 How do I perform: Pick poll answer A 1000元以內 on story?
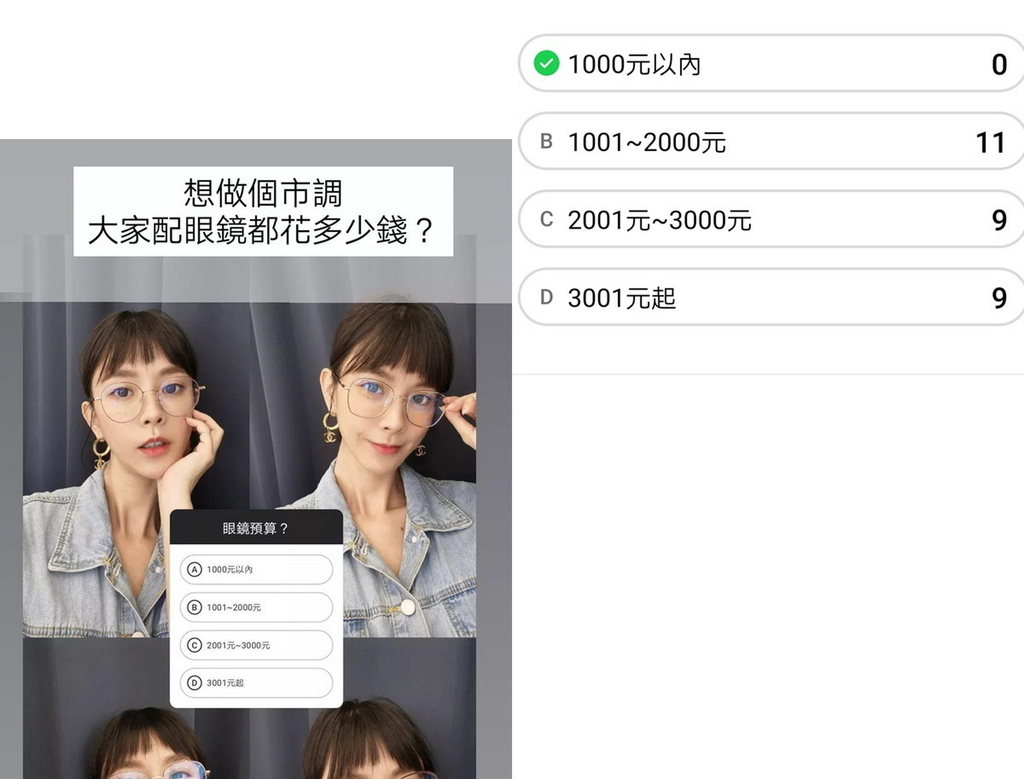256,569
